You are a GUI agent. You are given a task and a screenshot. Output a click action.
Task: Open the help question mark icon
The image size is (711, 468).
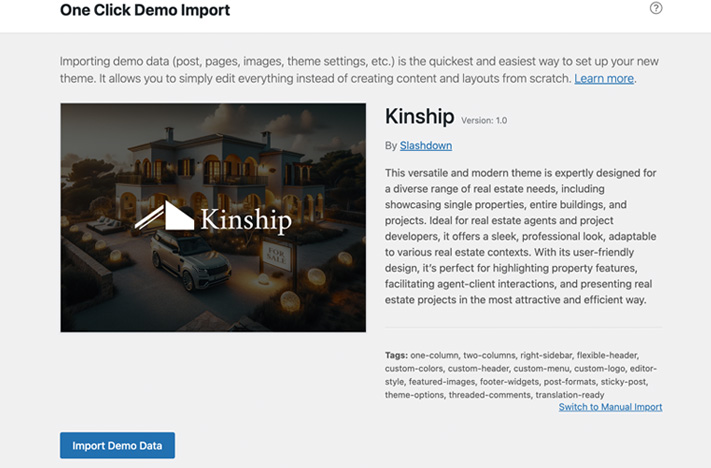656,8
